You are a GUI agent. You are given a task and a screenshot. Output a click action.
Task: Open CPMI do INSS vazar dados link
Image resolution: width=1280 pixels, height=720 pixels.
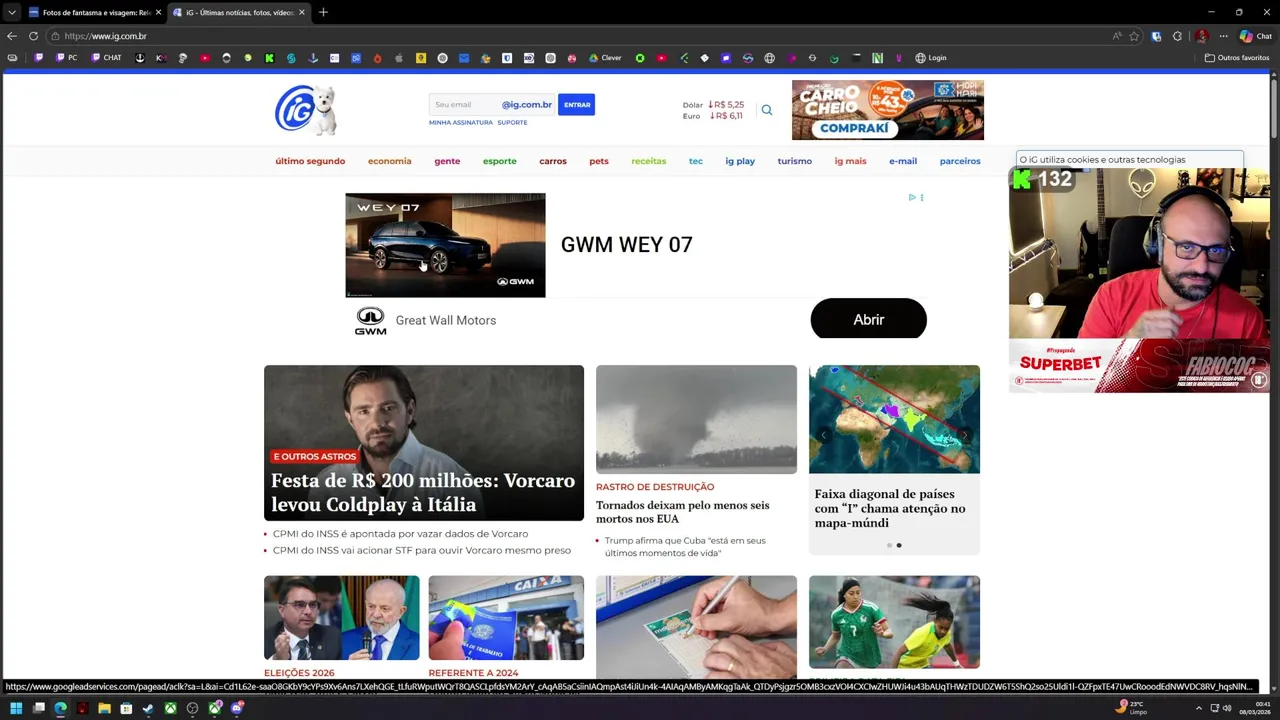[x=400, y=534]
